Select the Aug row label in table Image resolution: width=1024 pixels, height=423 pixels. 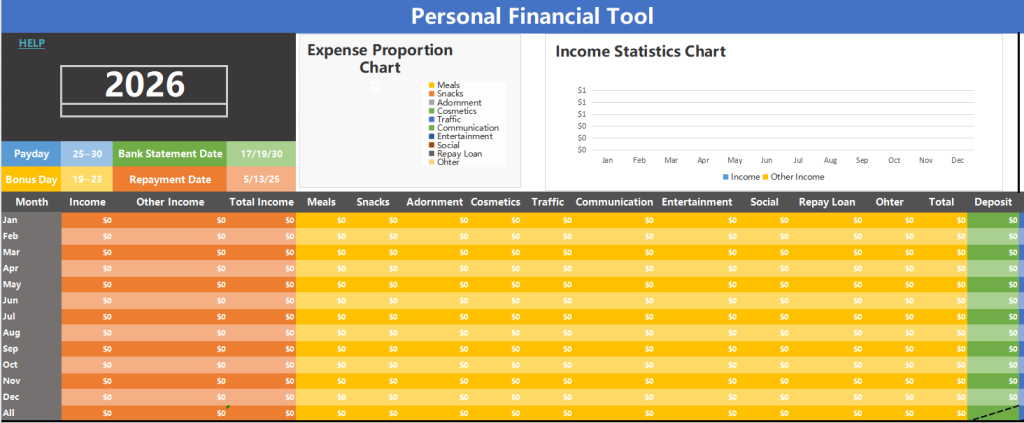click(12, 332)
